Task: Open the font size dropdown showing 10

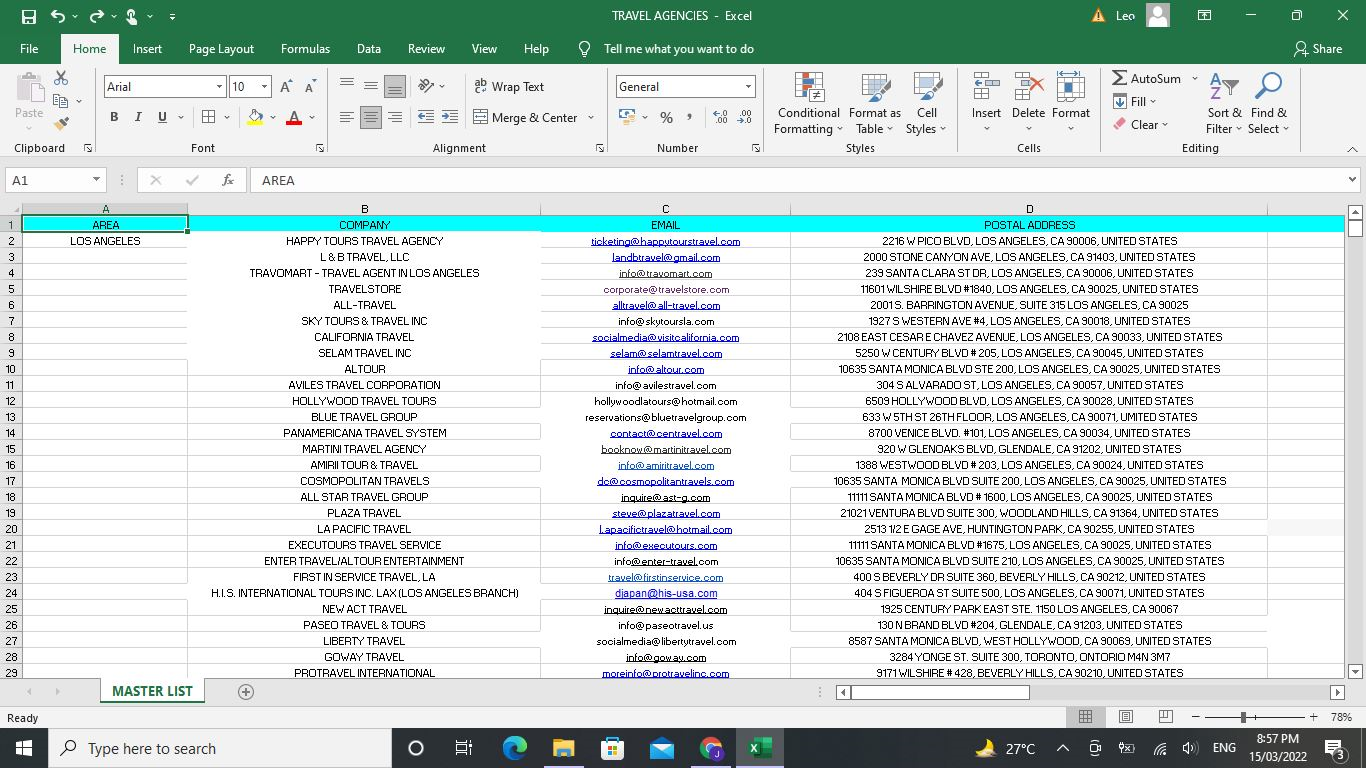Action: tap(264, 87)
